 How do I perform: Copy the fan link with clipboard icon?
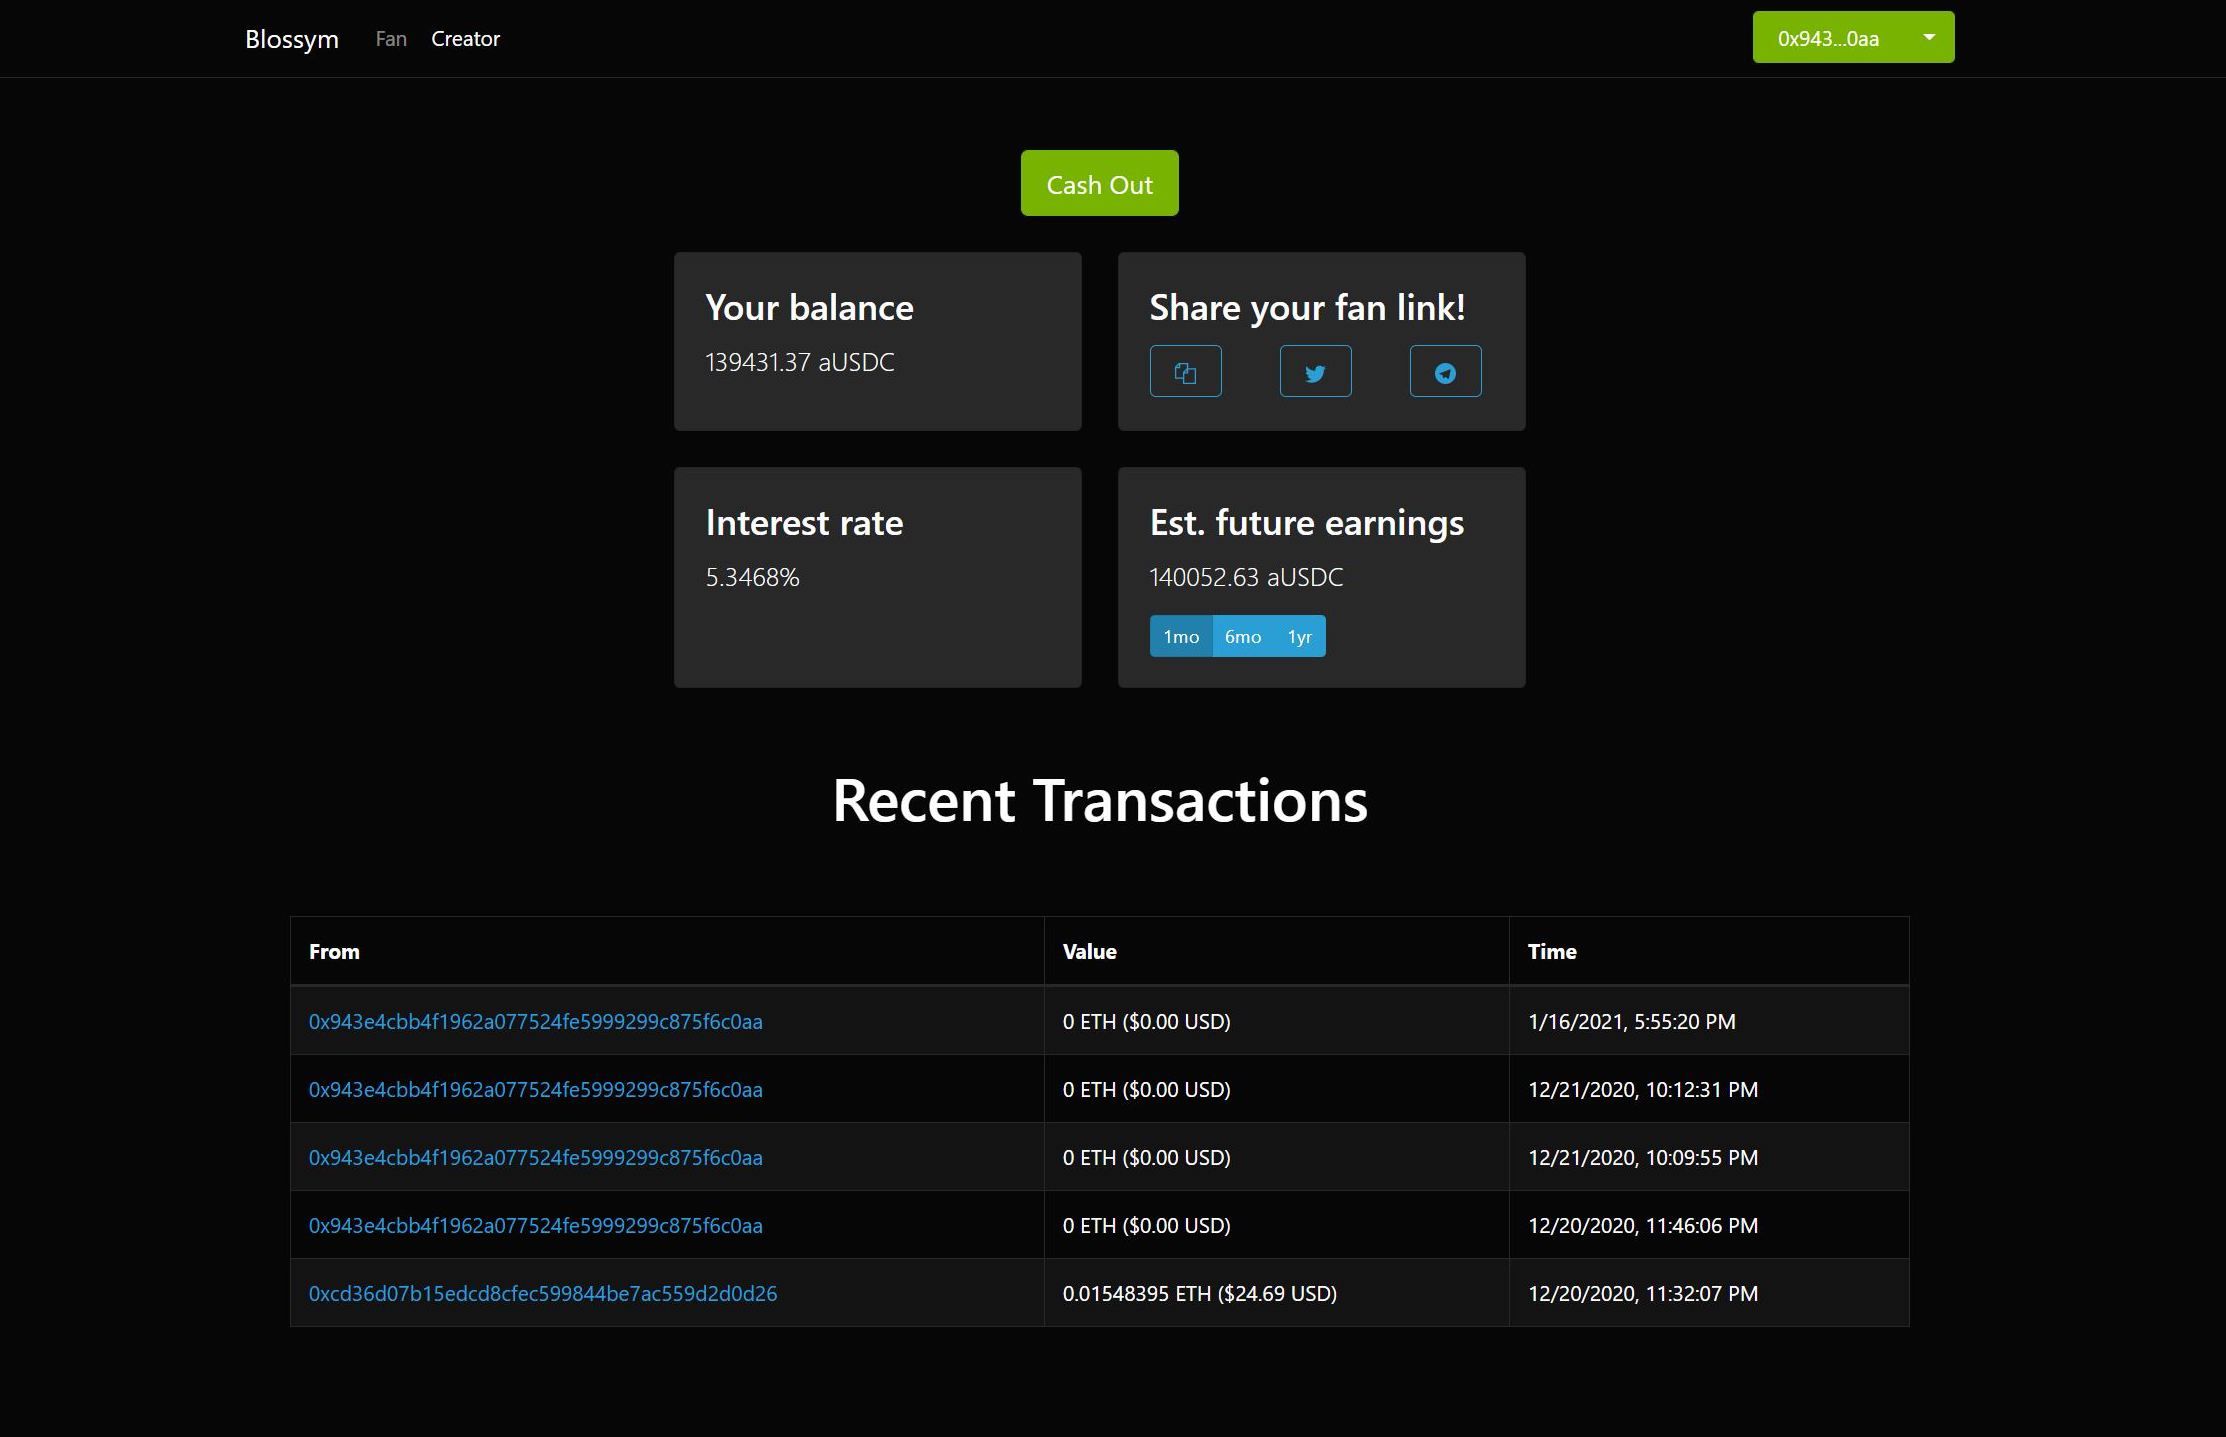click(1185, 371)
